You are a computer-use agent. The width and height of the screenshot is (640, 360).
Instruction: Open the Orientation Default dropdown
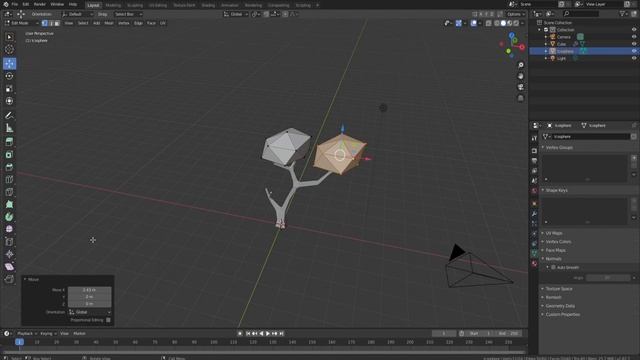click(x=77, y=14)
